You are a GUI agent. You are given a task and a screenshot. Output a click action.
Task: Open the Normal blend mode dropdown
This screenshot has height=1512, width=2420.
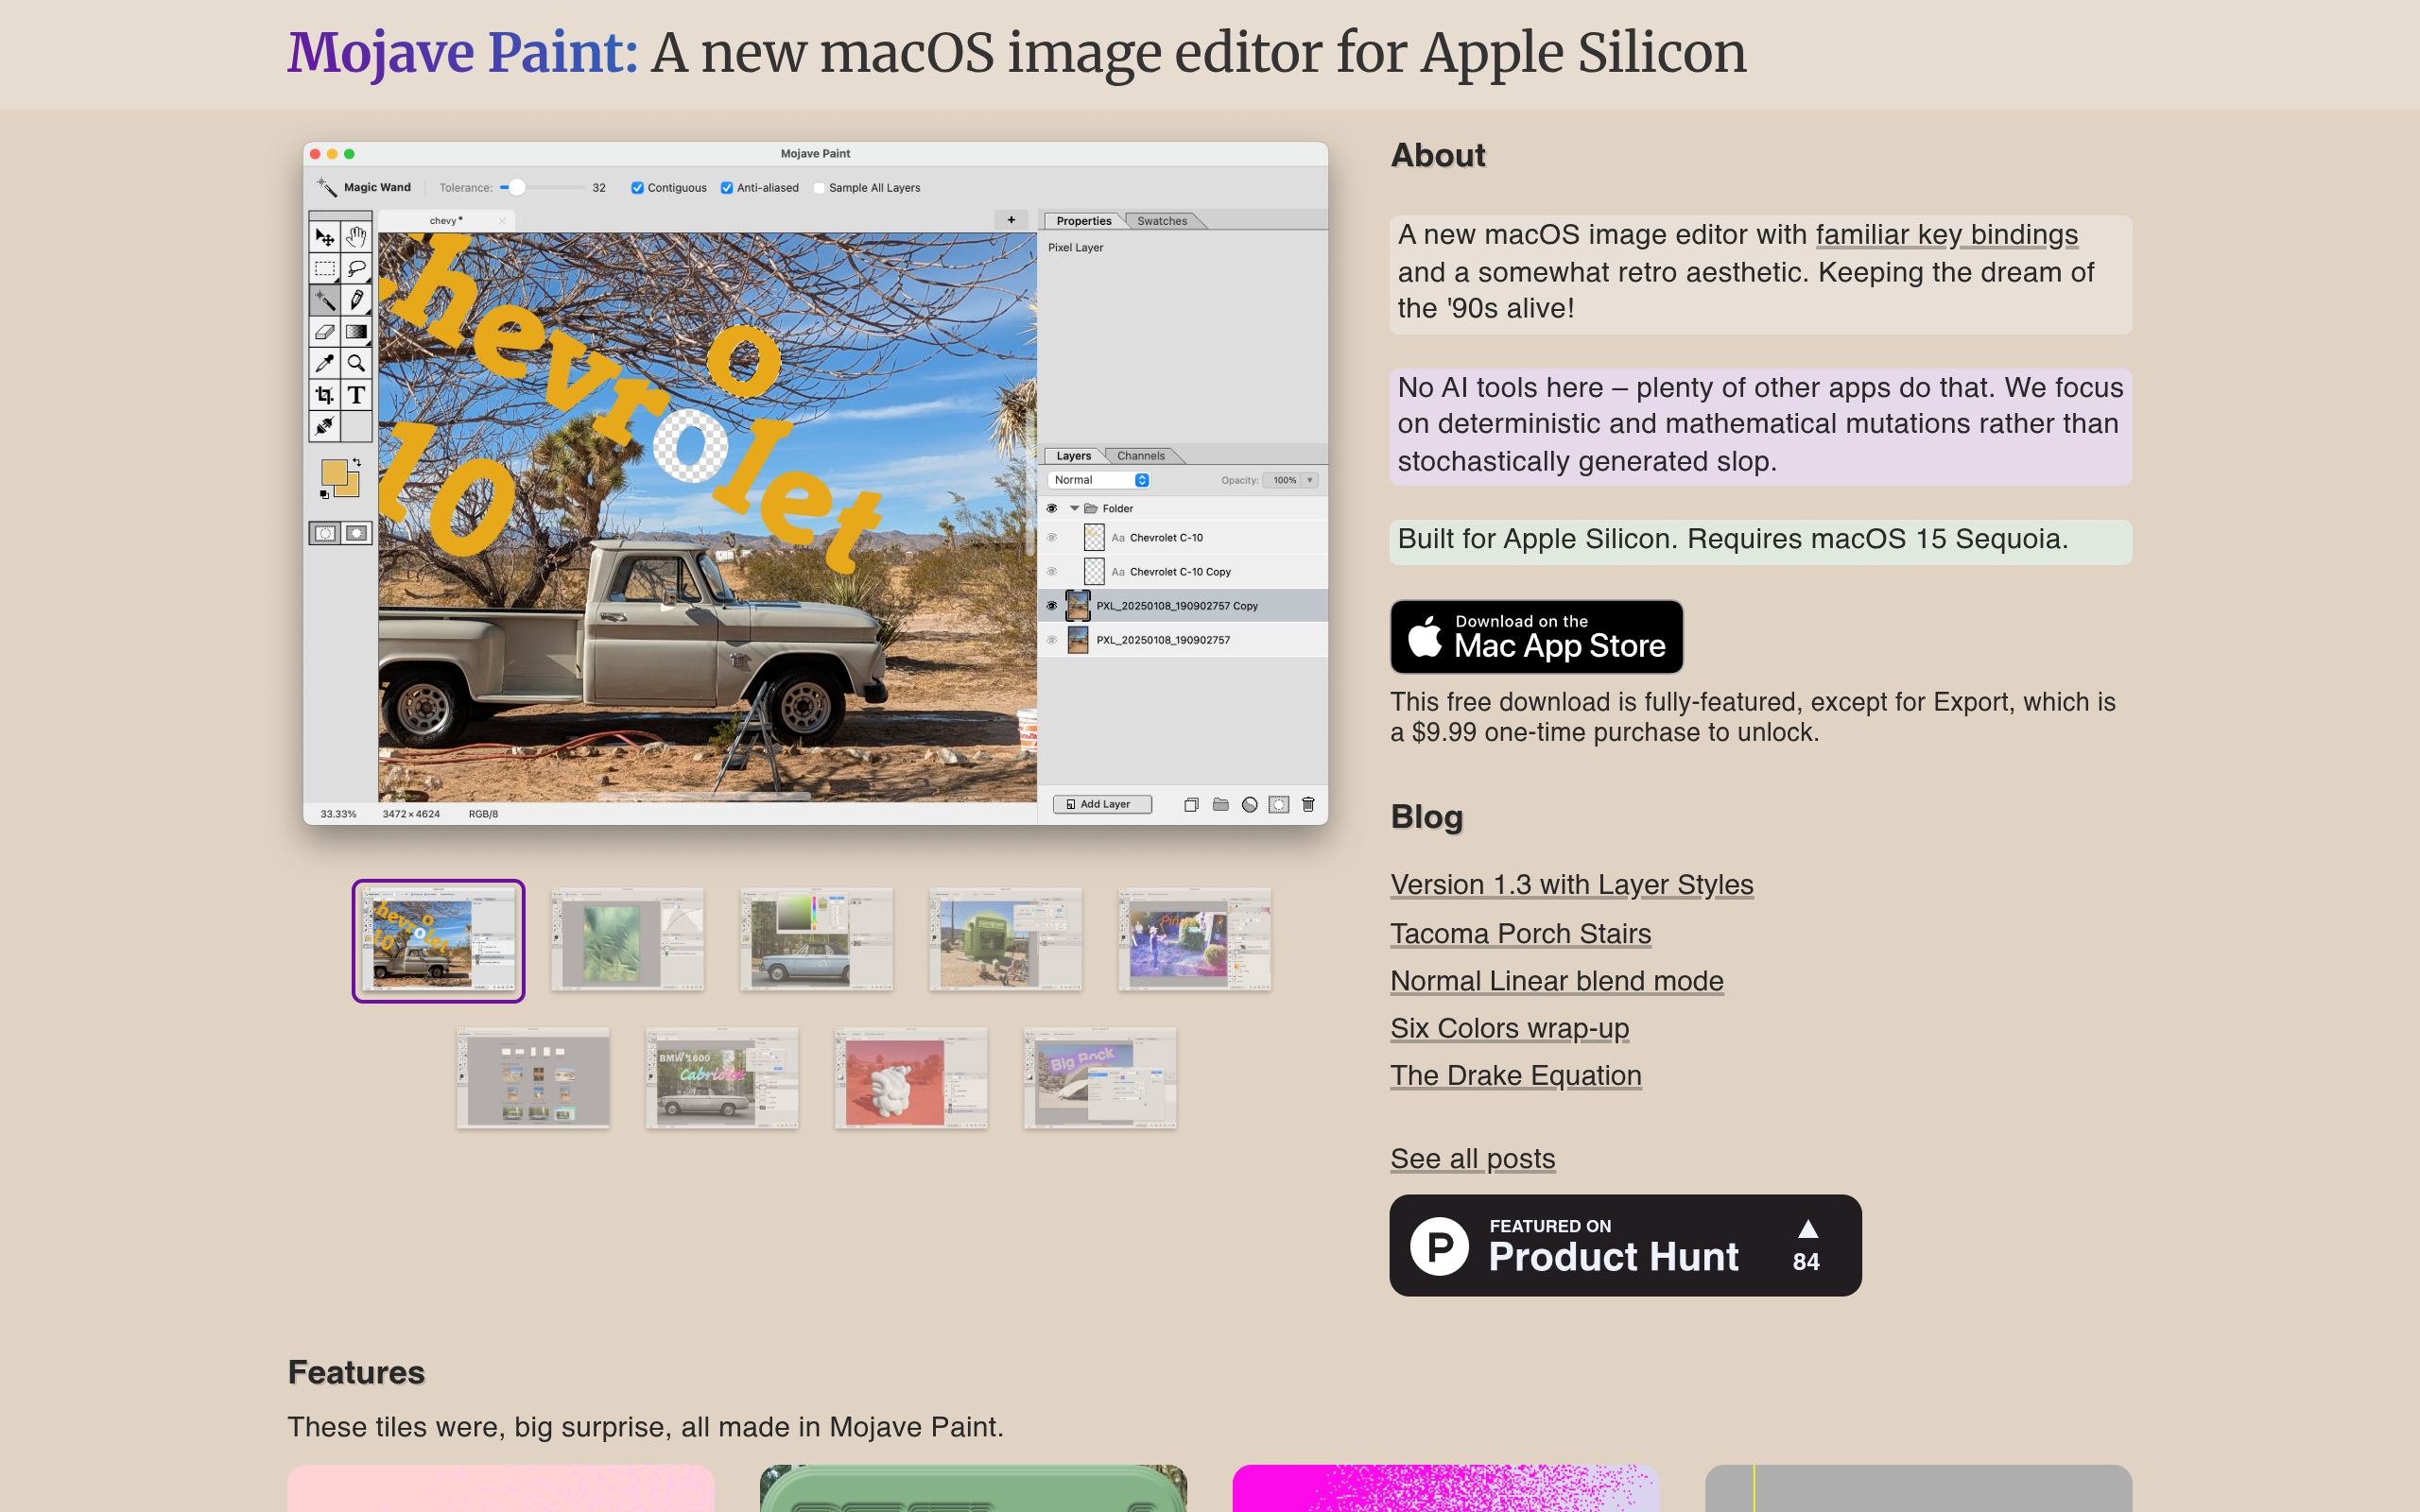pos(1100,480)
